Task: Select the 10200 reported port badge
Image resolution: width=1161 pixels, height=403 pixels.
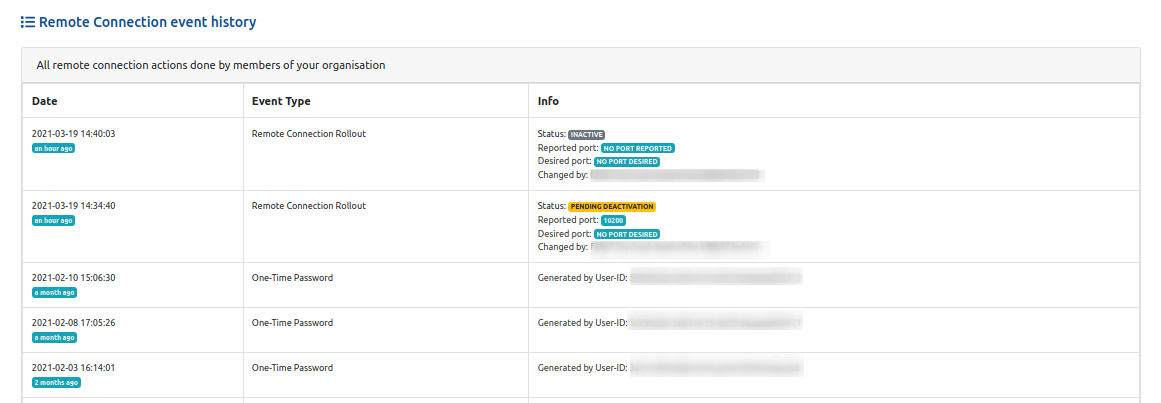Action: [x=613, y=220]
